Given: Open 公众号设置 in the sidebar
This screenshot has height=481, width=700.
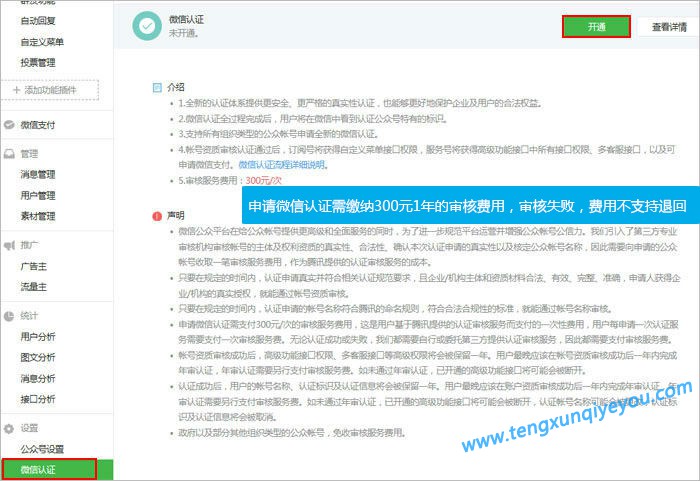Looking at the screenshot, I should click(x=42, y=449).
